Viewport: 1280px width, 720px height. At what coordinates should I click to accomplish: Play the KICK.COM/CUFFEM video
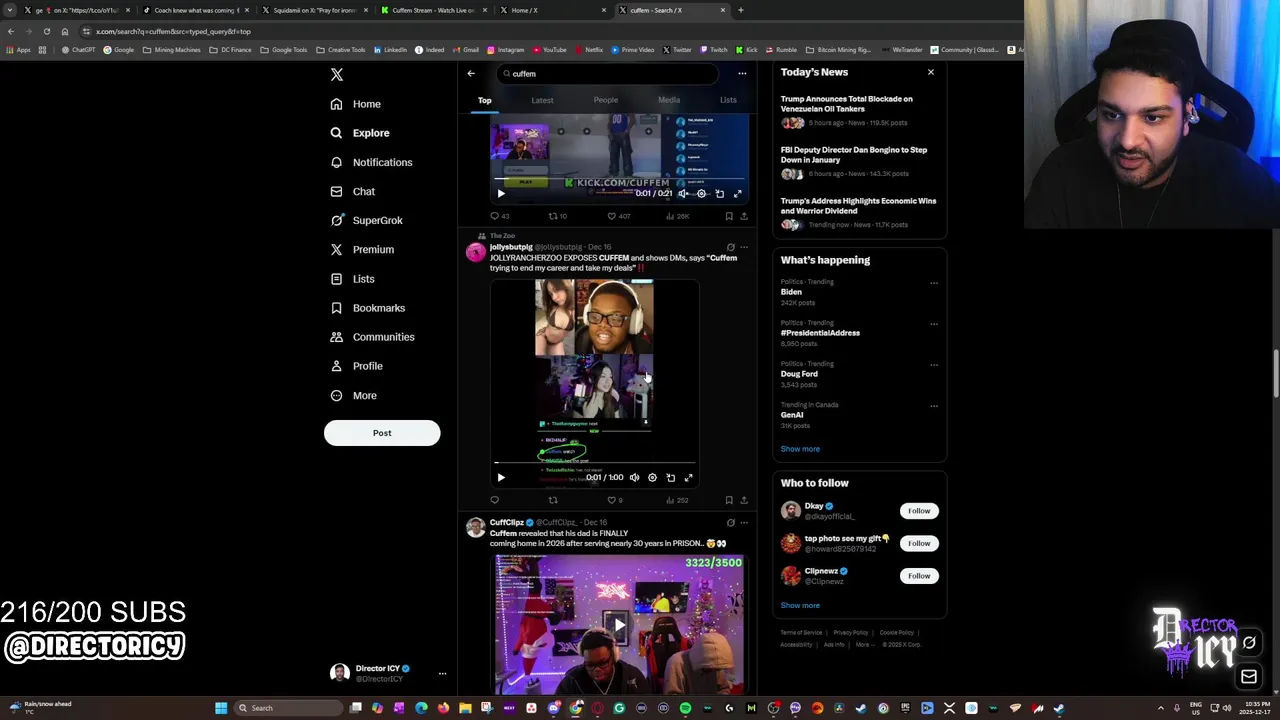(x=501, y=194)
